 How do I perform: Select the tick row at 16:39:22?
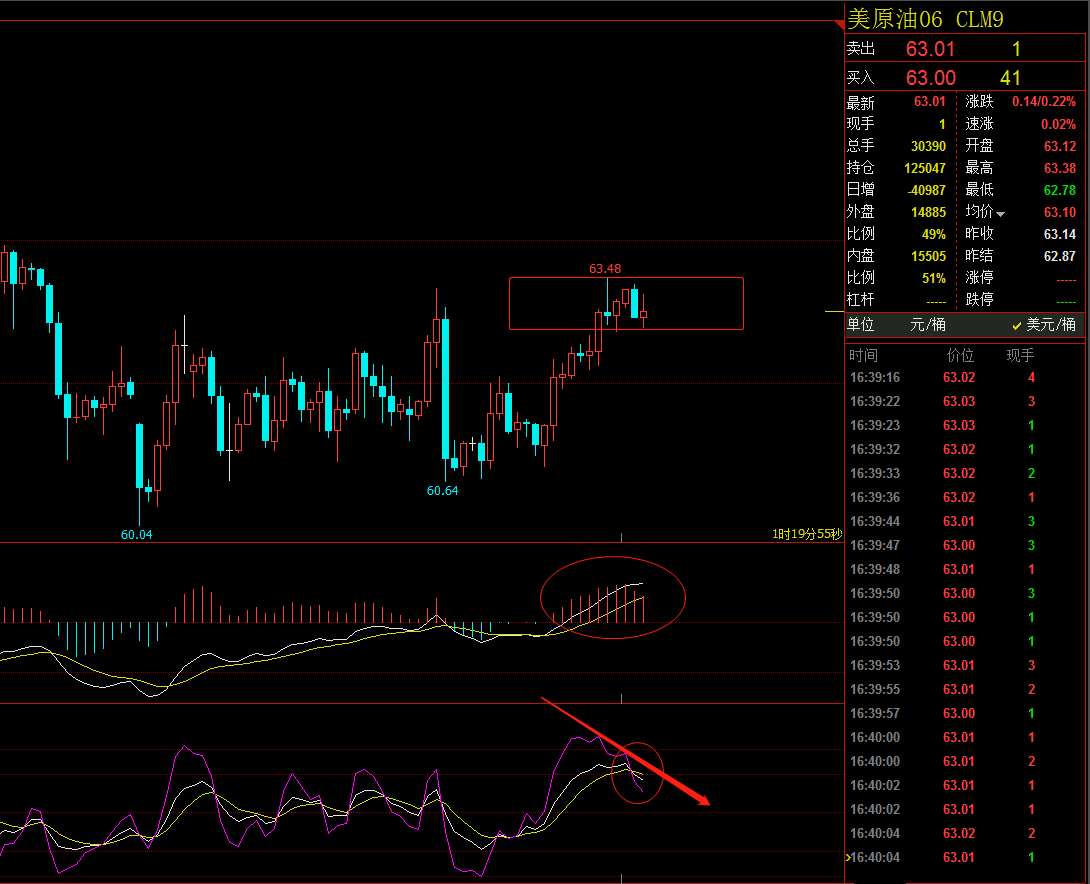click(964, 401)
